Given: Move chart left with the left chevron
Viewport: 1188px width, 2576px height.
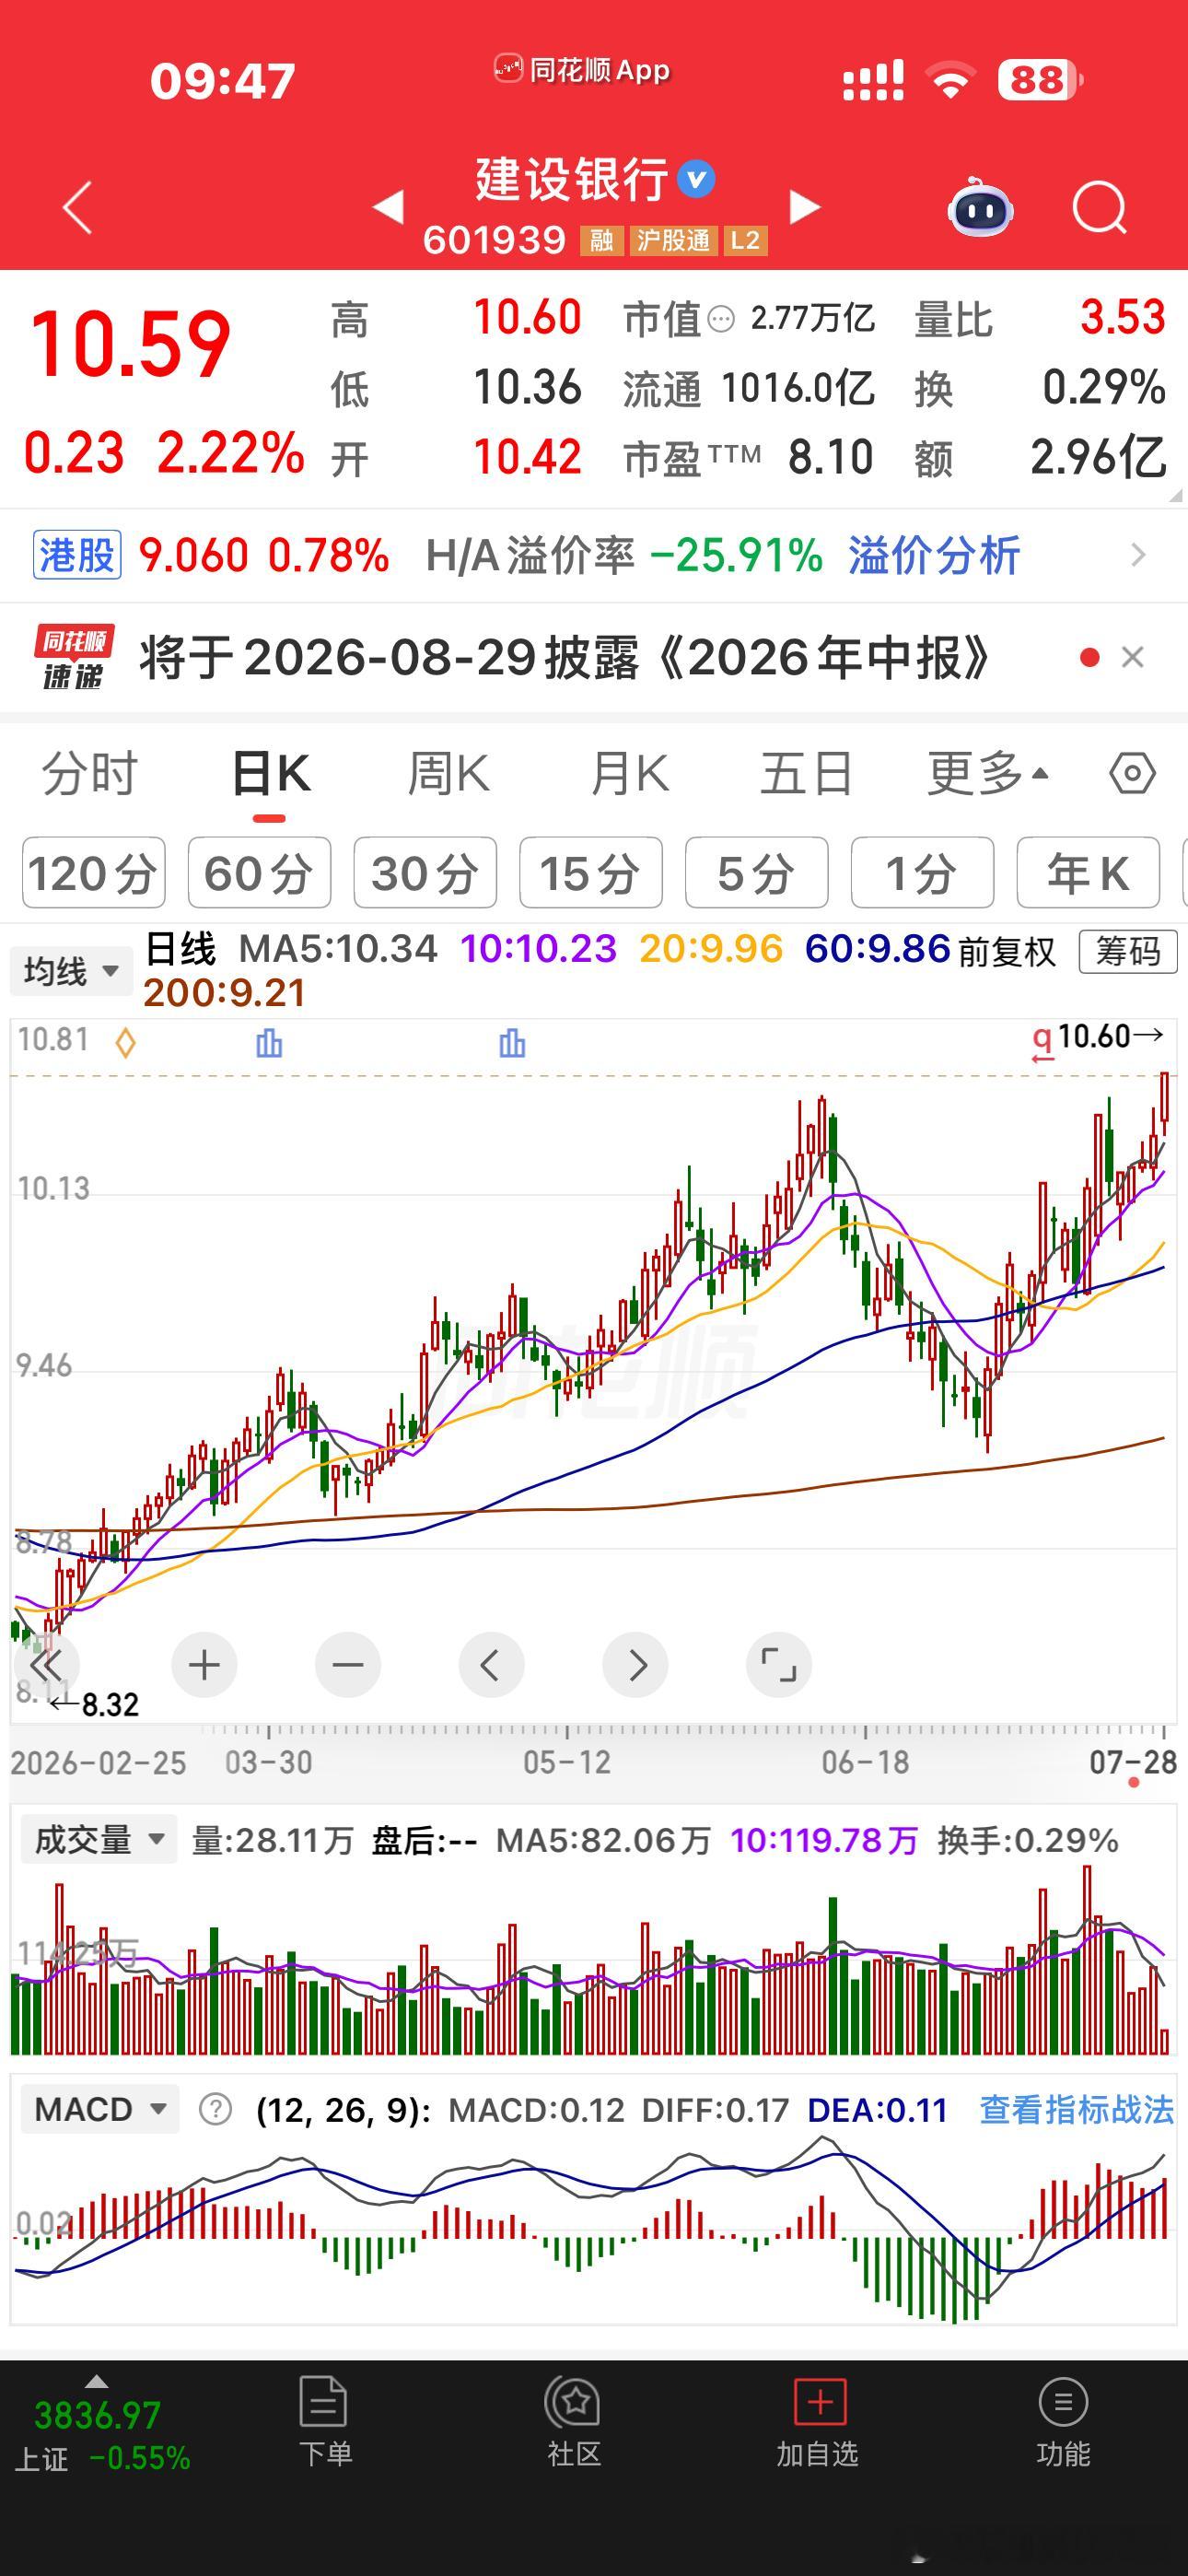Looking at the screenshot, I should coord(491,1665).
